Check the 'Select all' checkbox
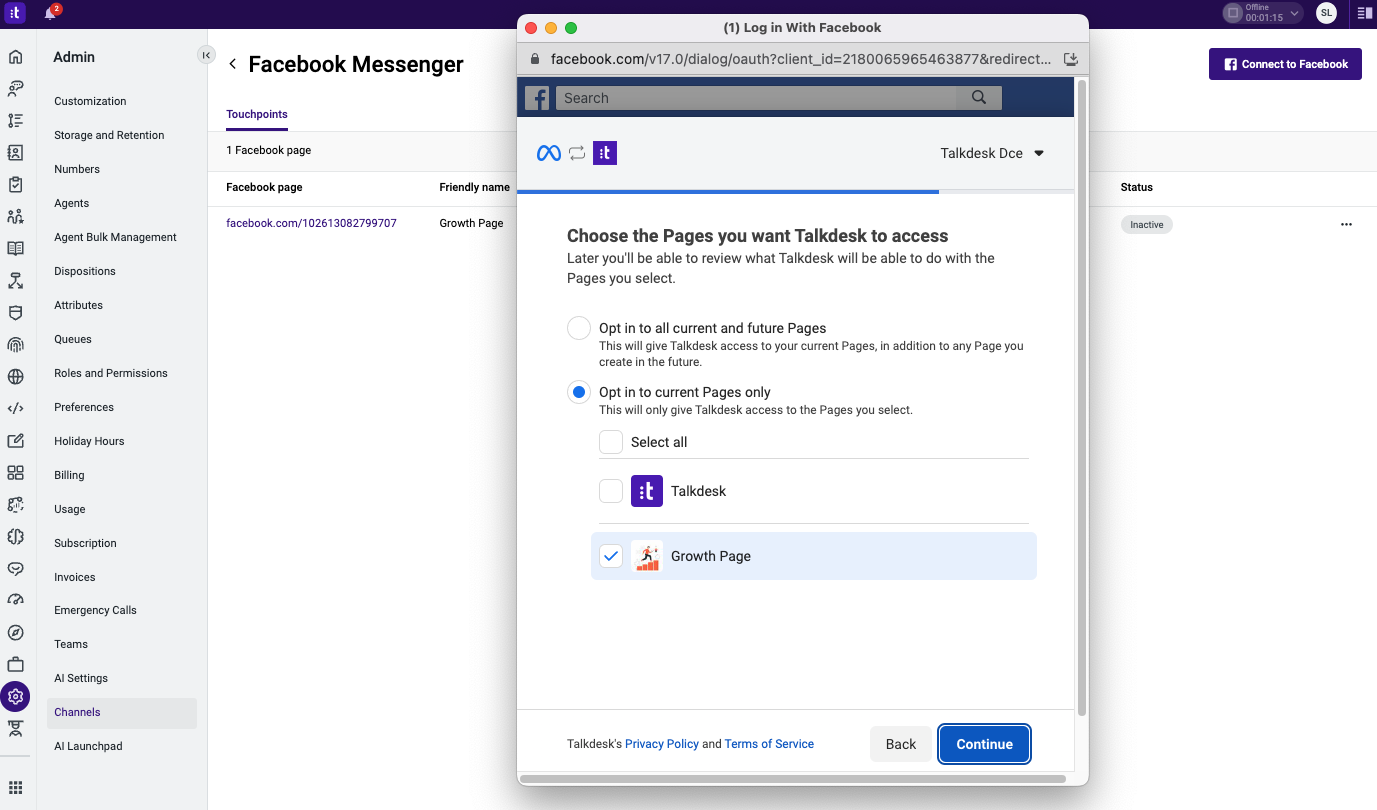This screenshot has width=1377, height=810. (x=611, y=442)
